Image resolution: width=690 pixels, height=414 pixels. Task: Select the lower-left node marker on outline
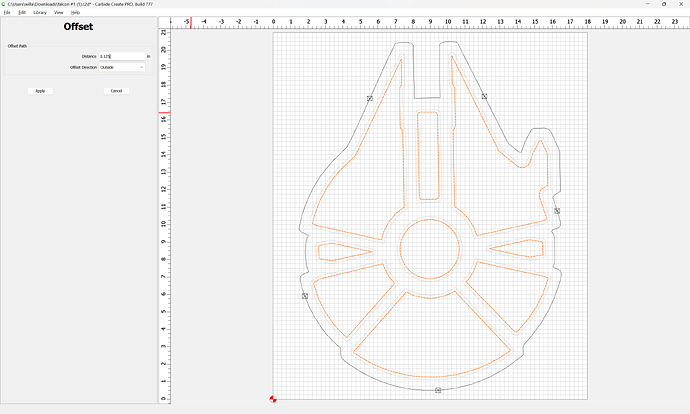pyautogui.click(x=305, y=296)
